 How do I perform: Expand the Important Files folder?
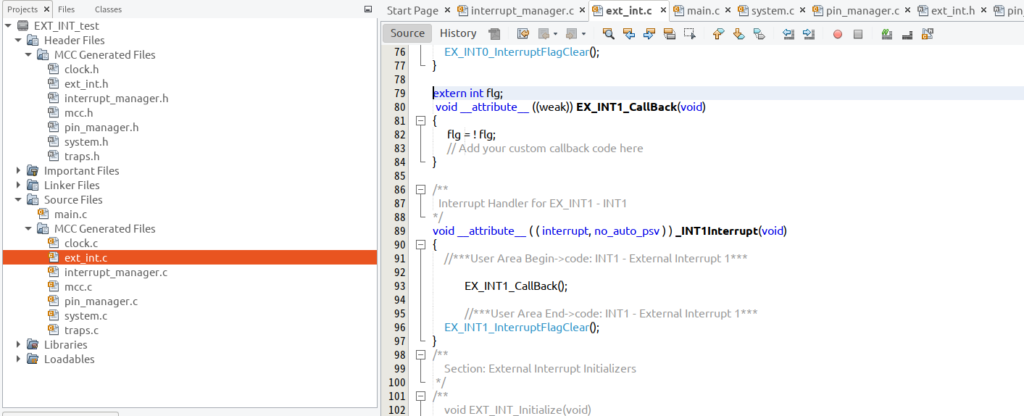pos(18,171)
